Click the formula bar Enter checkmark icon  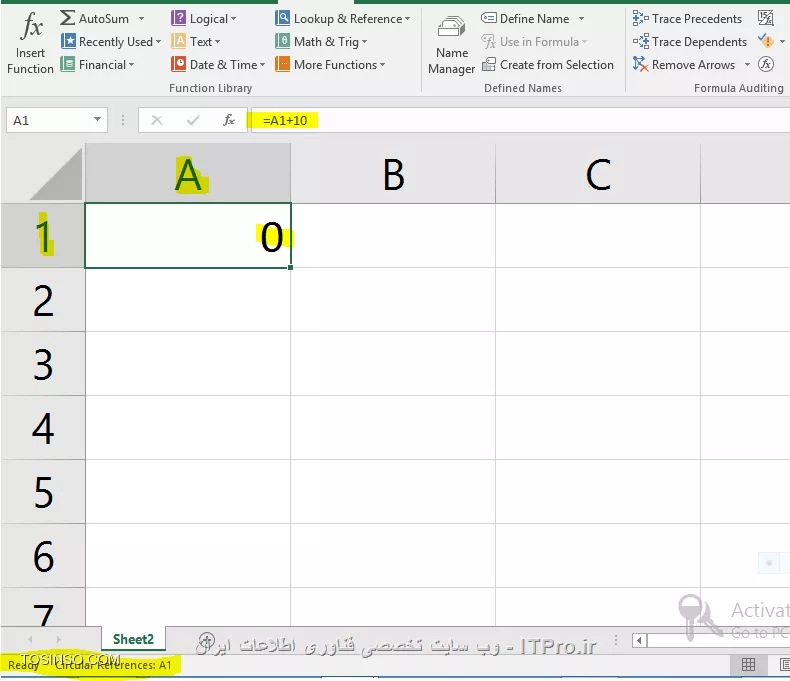(193, 120)
